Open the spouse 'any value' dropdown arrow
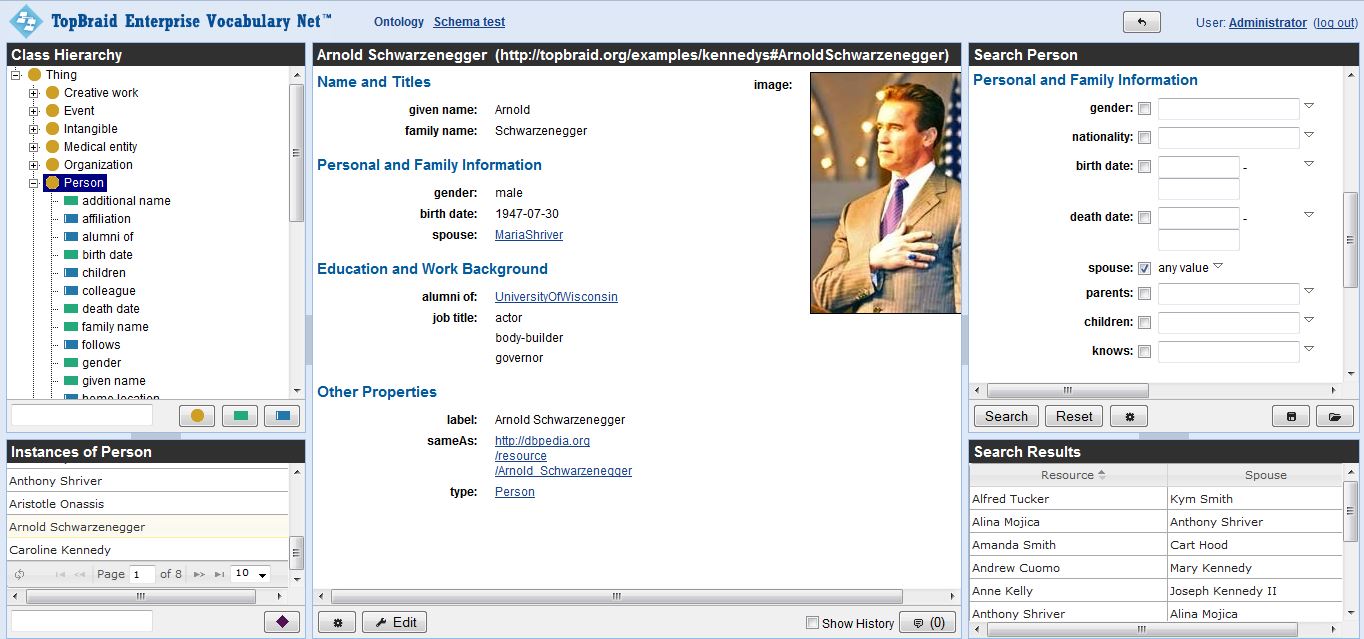 click(1218, 266)
